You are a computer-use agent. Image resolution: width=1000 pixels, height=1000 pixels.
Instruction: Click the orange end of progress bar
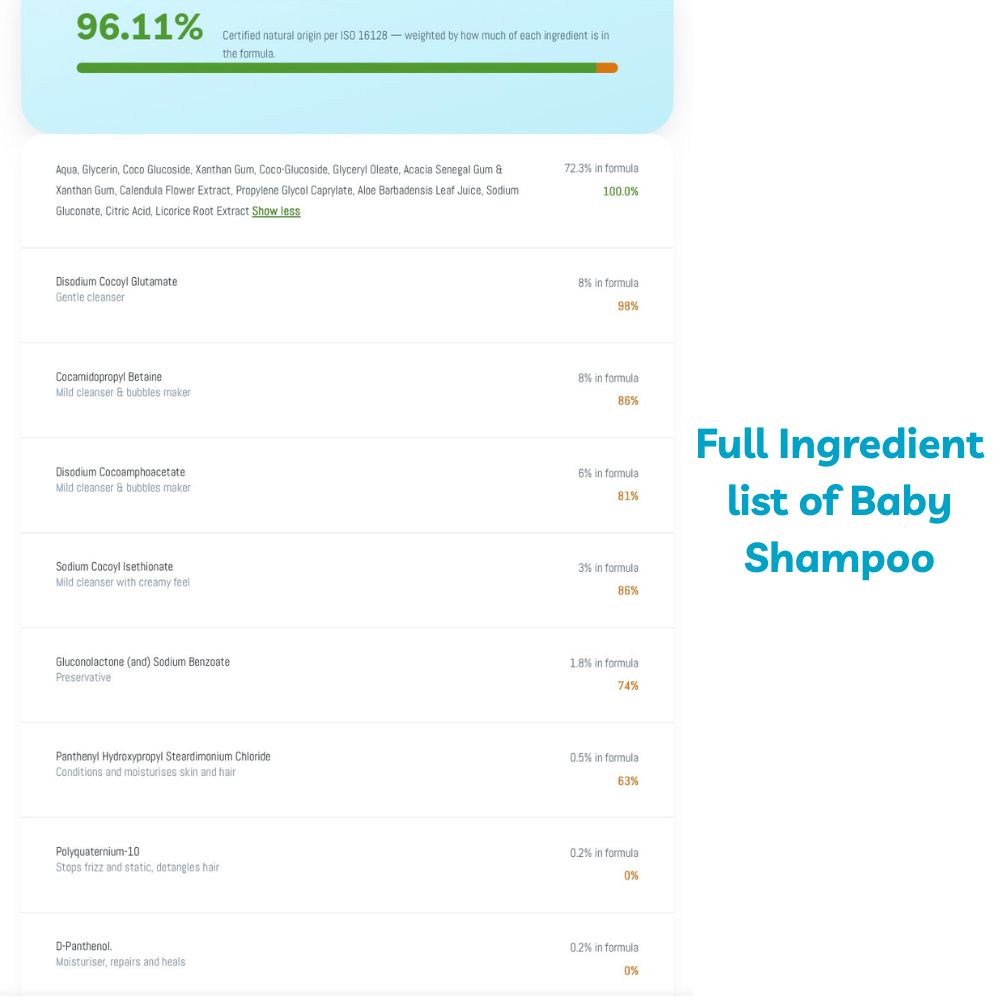tap(607, 68)
